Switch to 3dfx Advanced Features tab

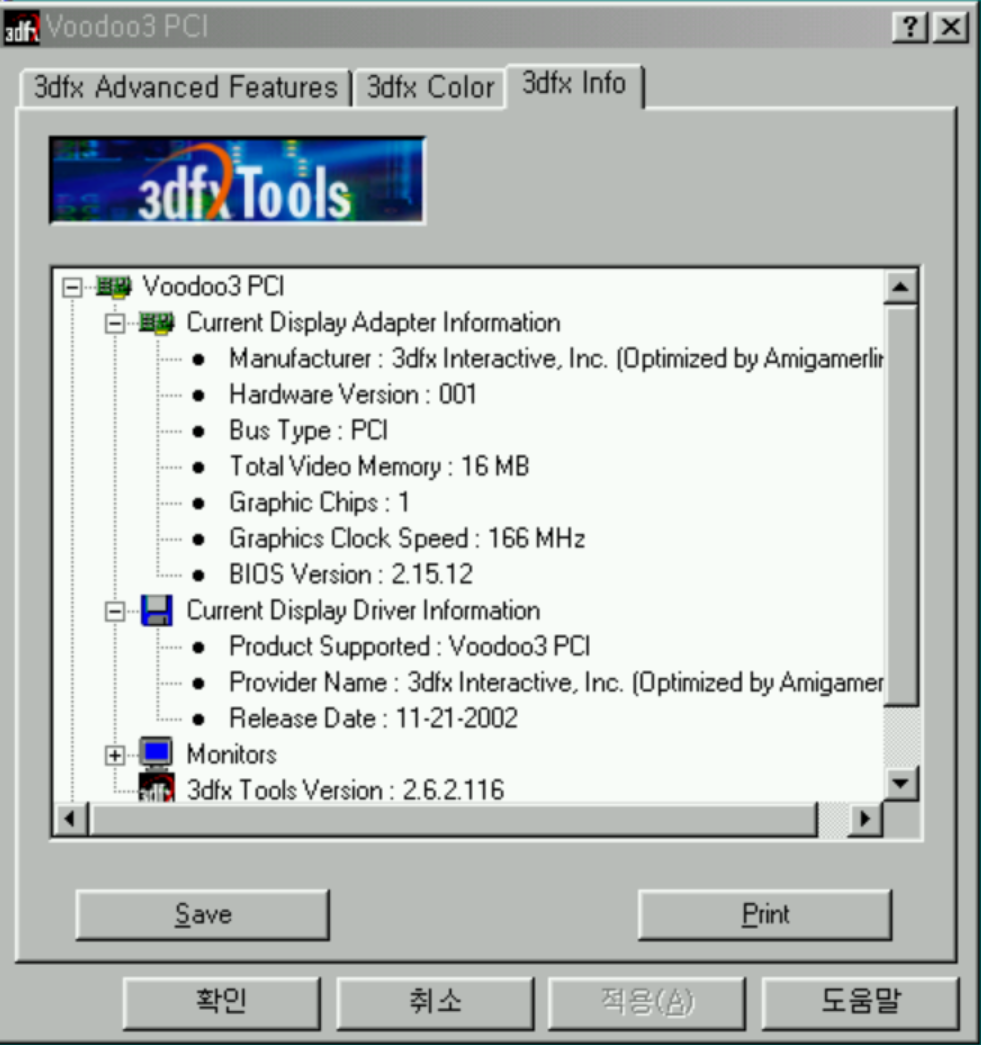click(x=185, y=88)
